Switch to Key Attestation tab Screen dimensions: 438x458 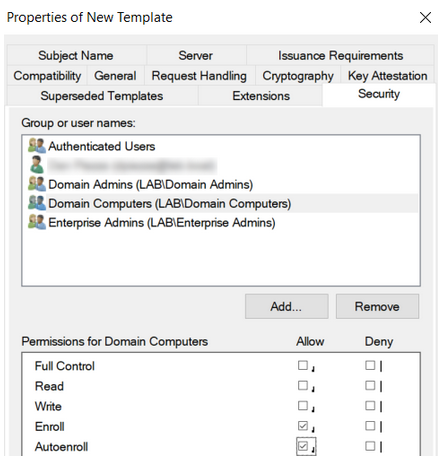[388, 76]
